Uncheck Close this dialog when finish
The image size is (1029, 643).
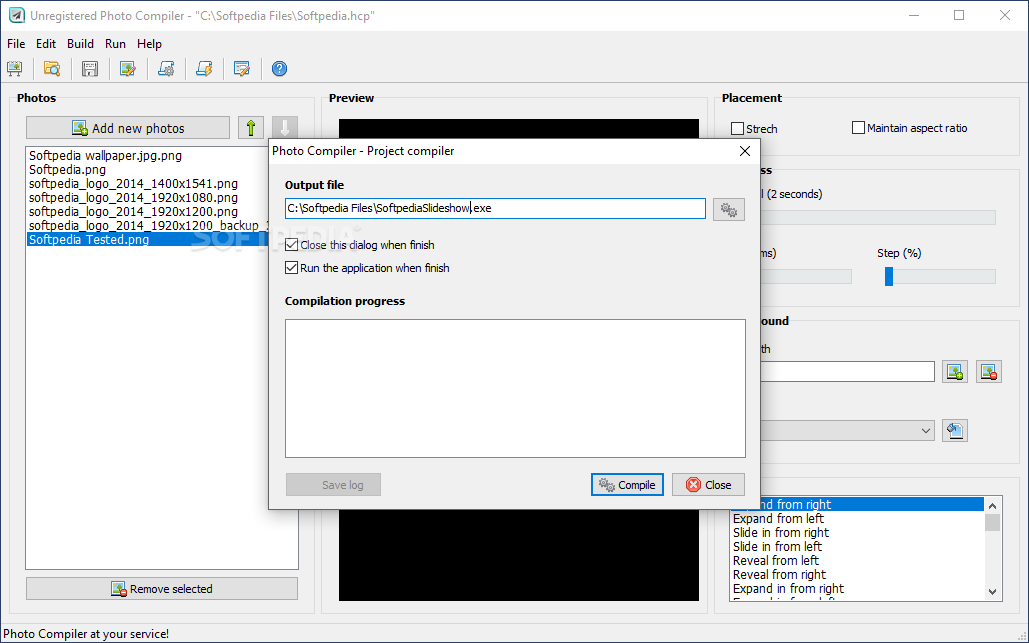click(291, 245)
